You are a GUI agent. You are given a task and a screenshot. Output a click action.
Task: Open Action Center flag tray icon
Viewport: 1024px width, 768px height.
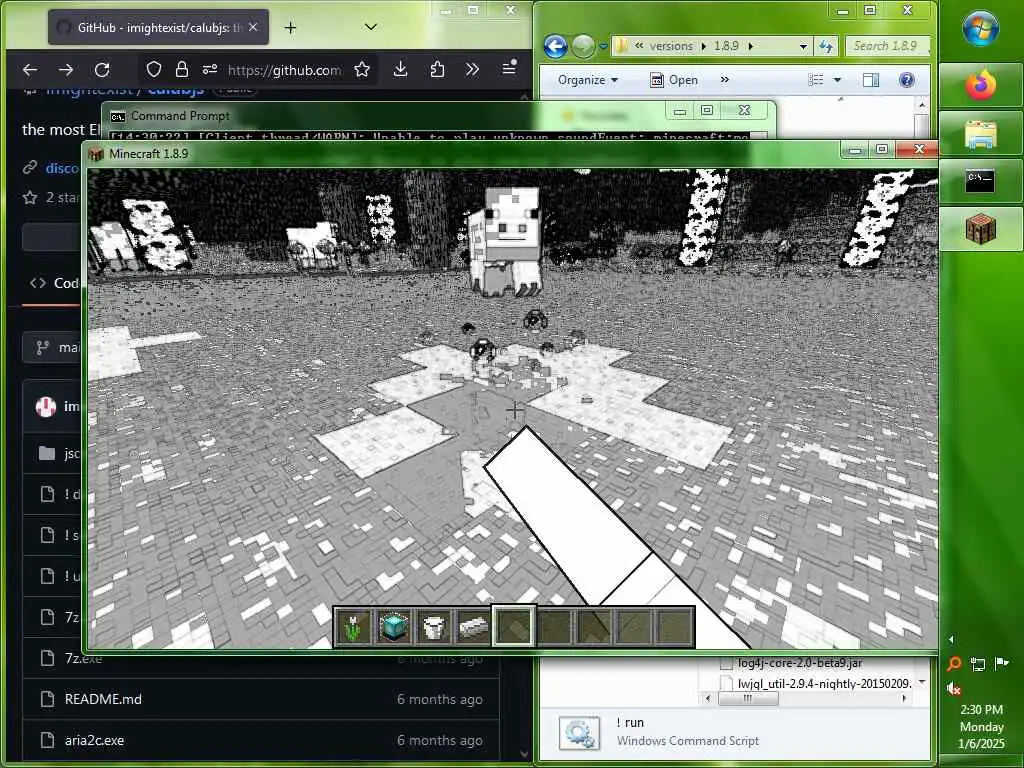click(x=1001, y=664)
